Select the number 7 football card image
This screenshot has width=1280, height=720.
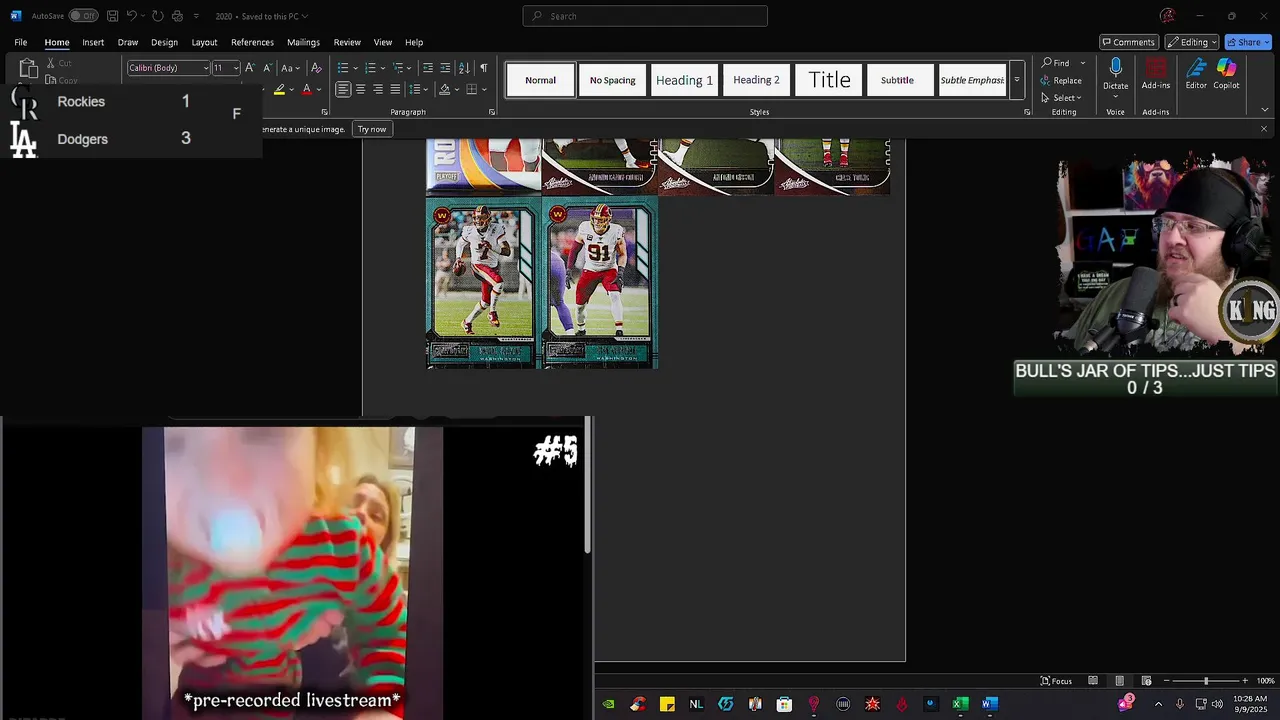(483, 282)
